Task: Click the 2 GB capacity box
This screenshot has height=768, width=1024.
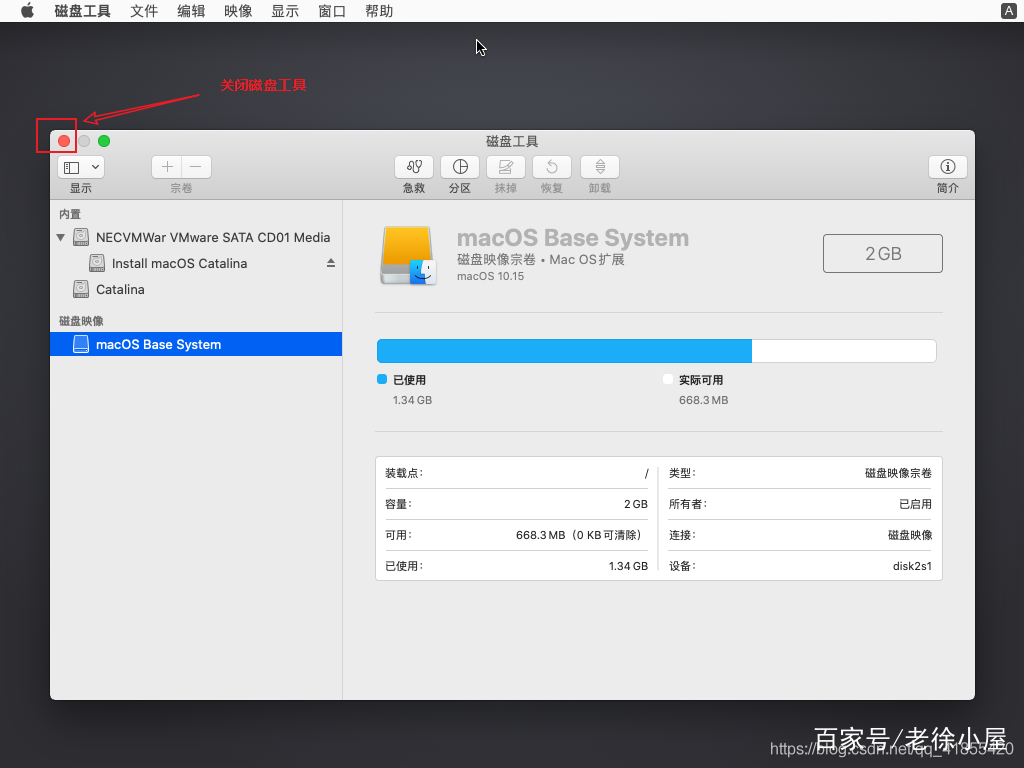Action: (882, 253)
